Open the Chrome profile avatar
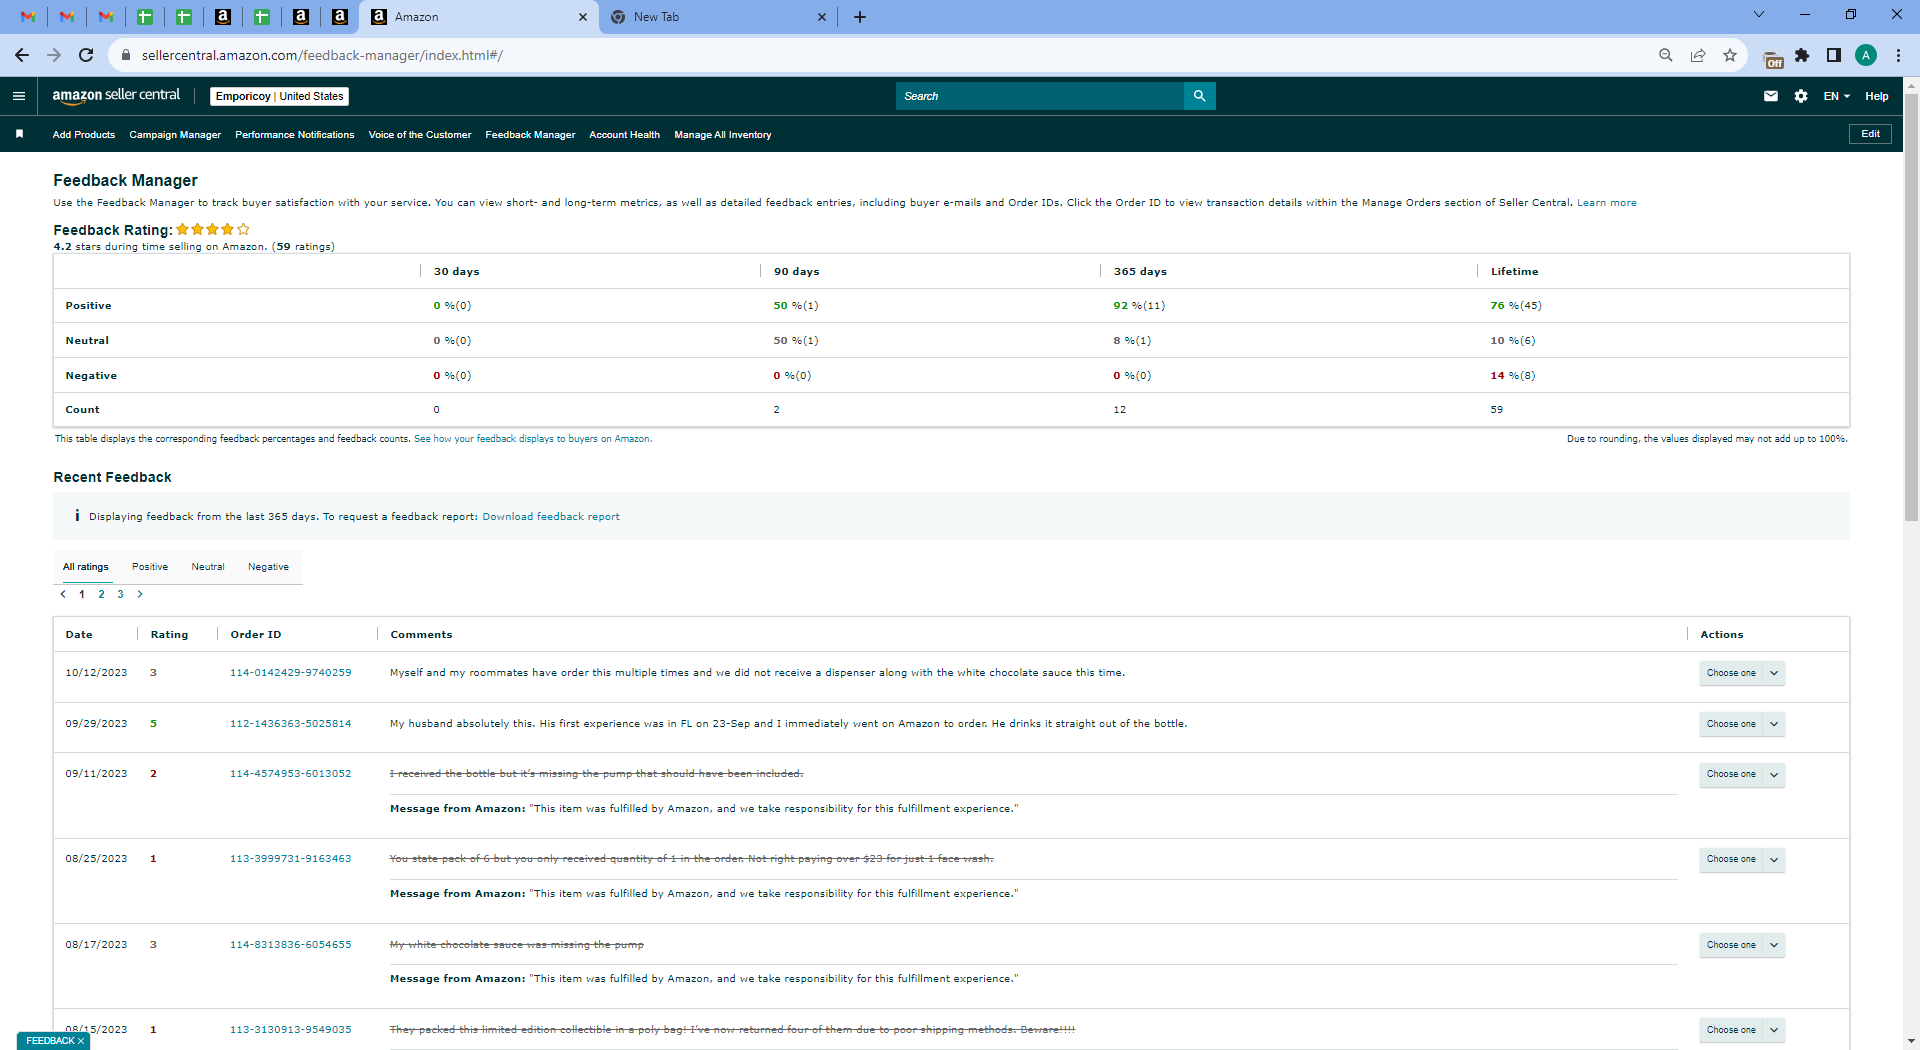 click(1866, 55)
